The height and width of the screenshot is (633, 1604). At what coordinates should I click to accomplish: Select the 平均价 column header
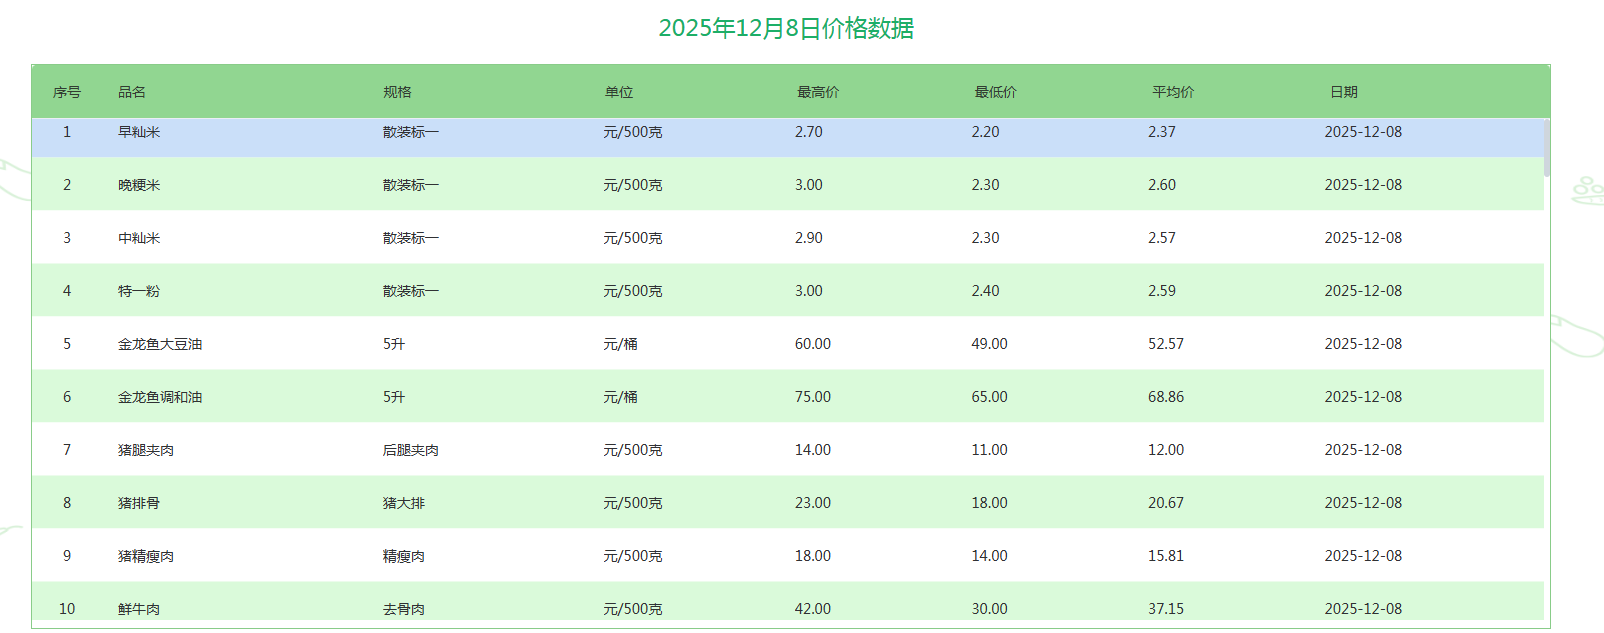(1172, 92)
